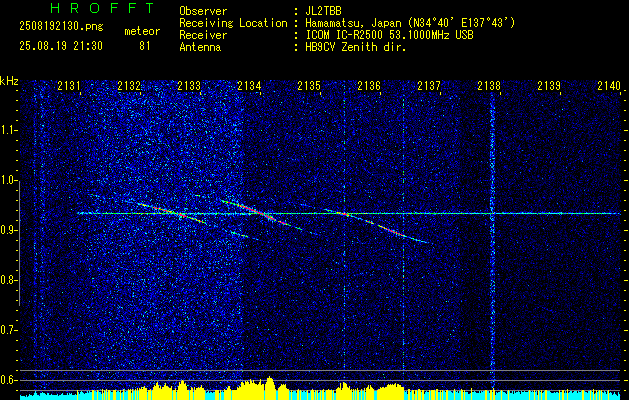Click the HROFFT title text
629x400 pixels.
102,8
